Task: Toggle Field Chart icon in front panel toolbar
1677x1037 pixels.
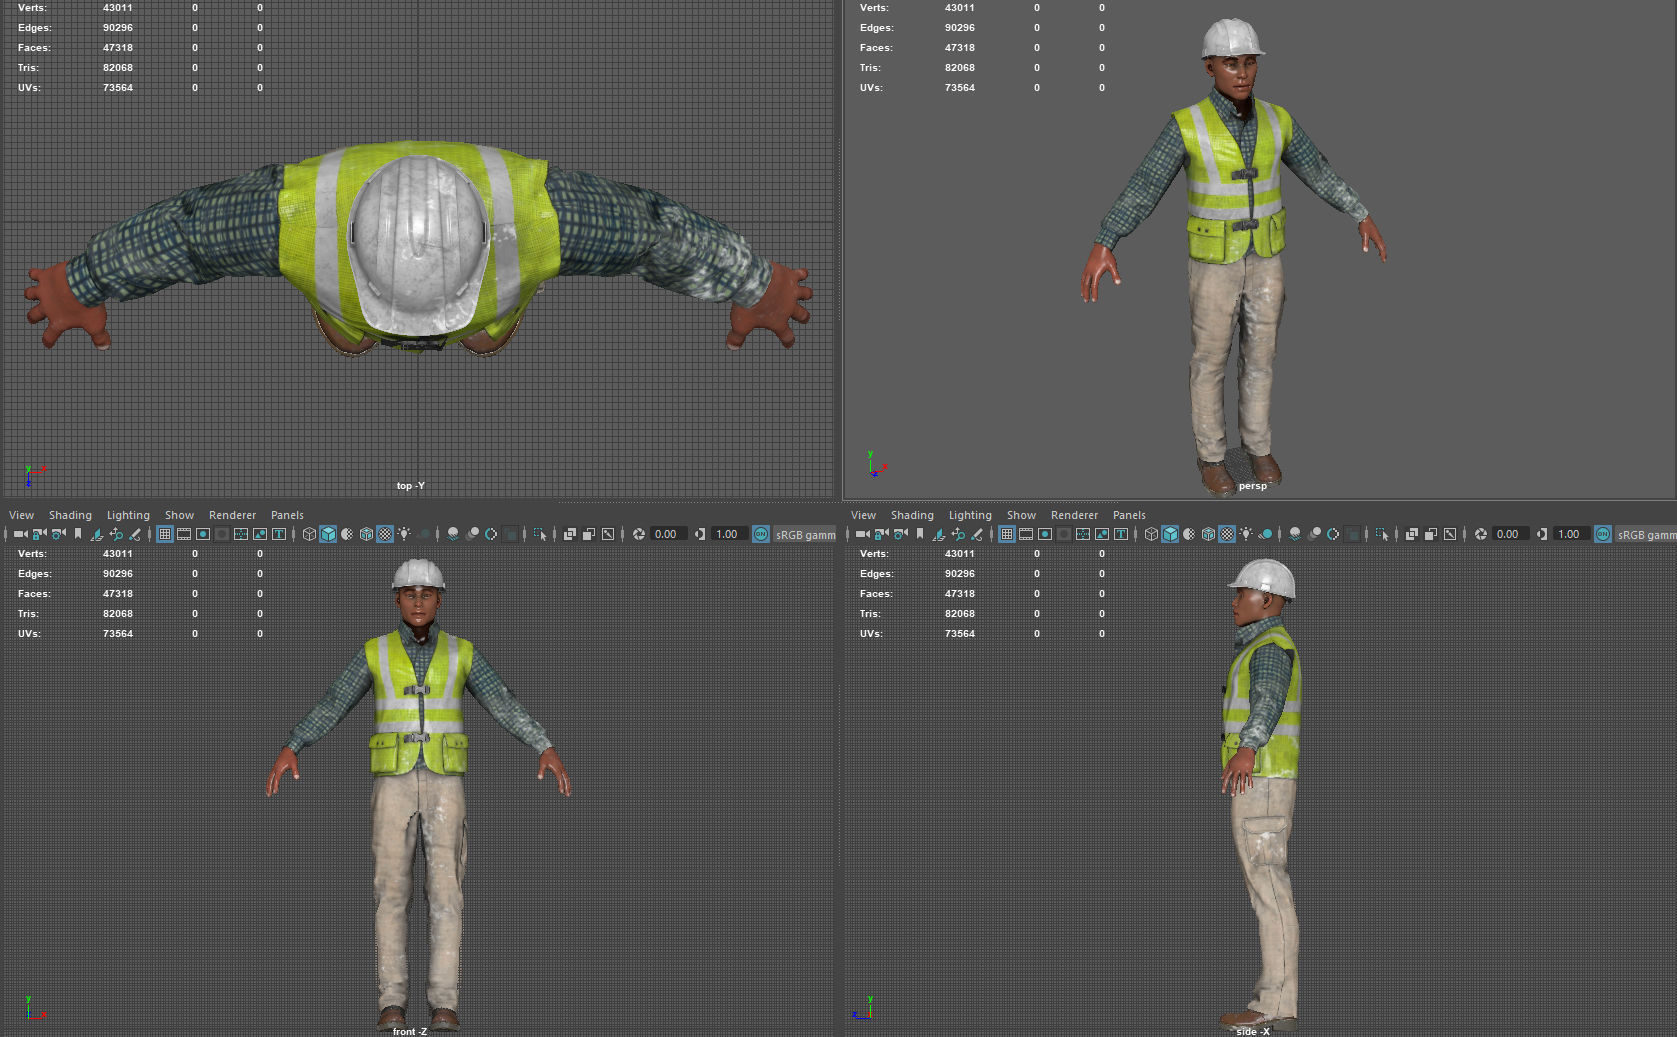Action: tap(241, 534)
